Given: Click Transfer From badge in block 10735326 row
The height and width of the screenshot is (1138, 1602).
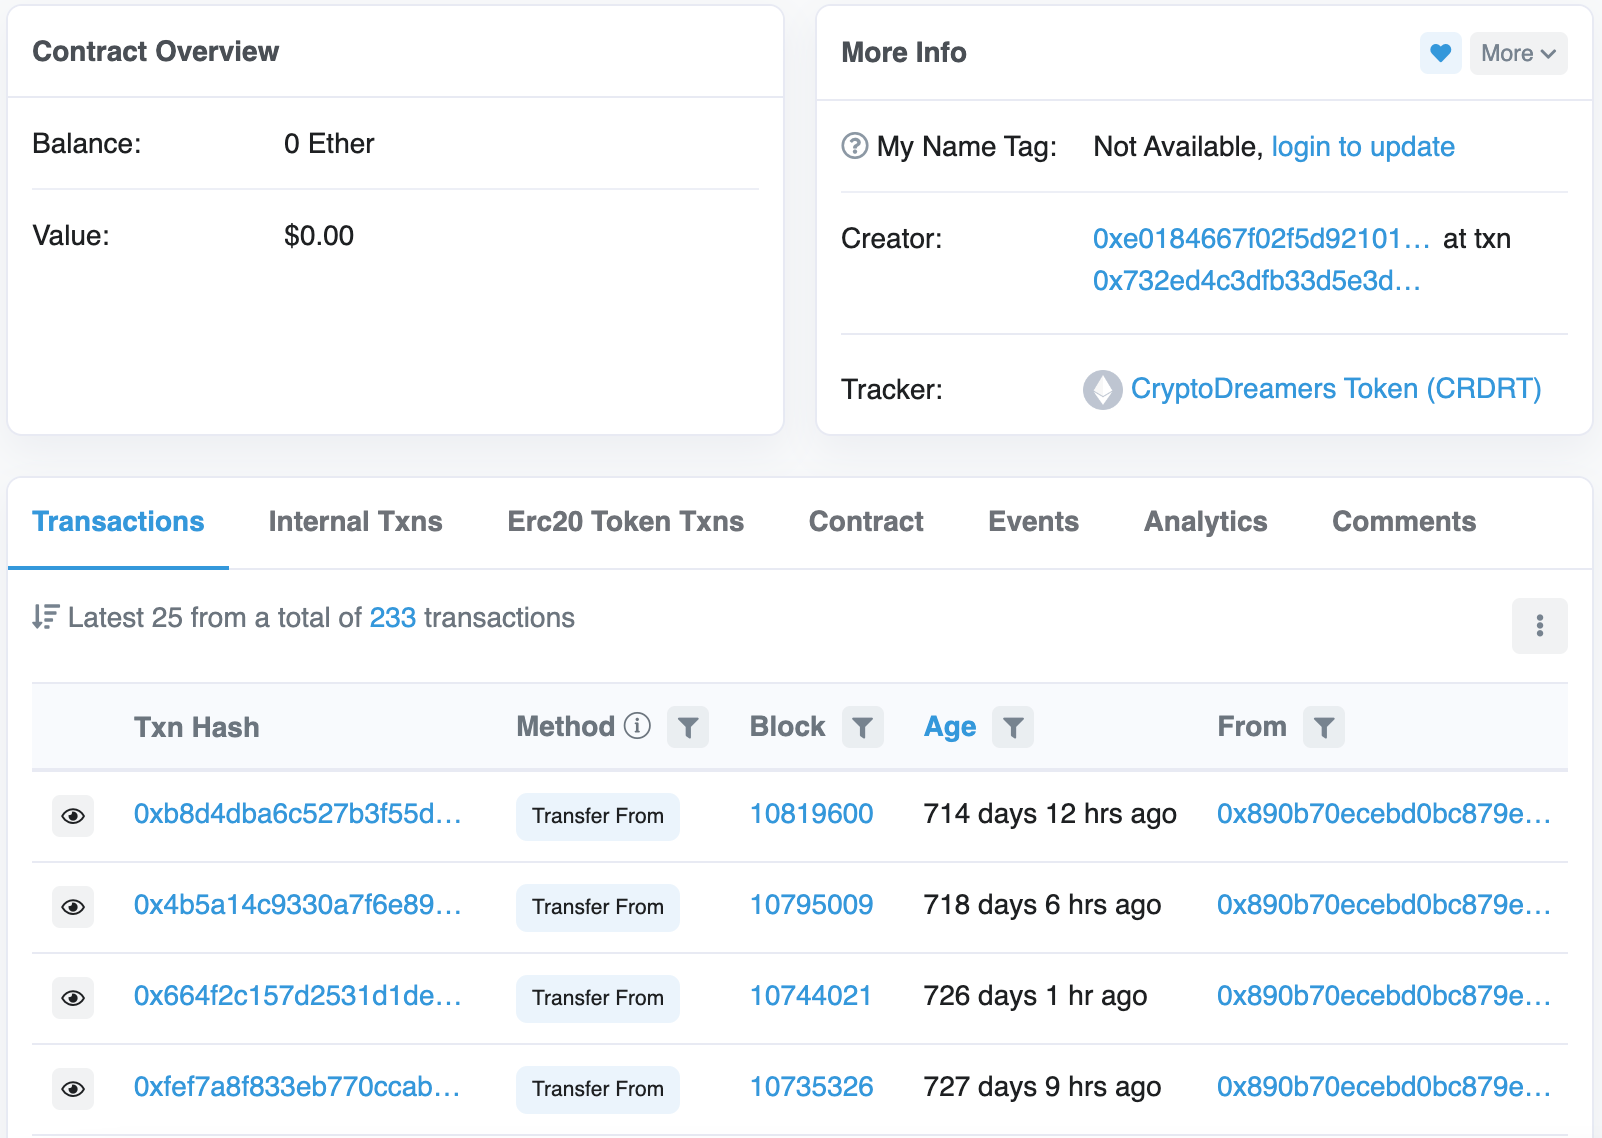Looking at the screenshot, I should click(598, 1089).
